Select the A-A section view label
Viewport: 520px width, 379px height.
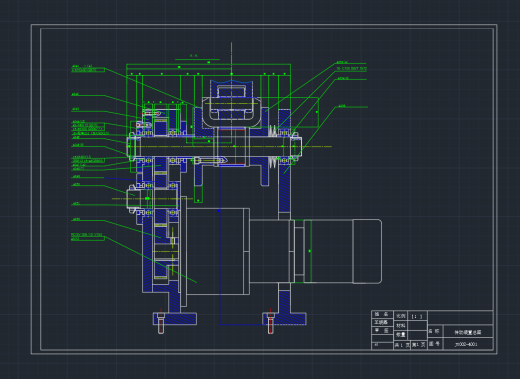coord(194,56)
